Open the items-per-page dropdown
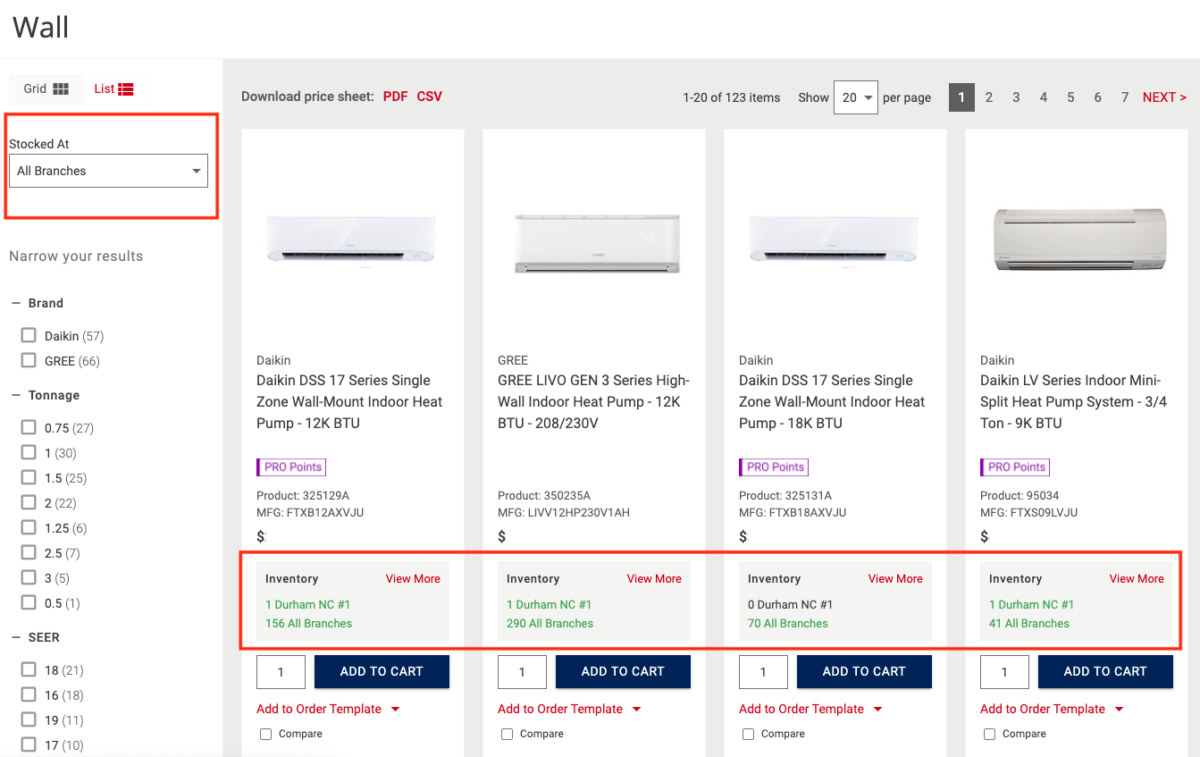 click(855, 97)
